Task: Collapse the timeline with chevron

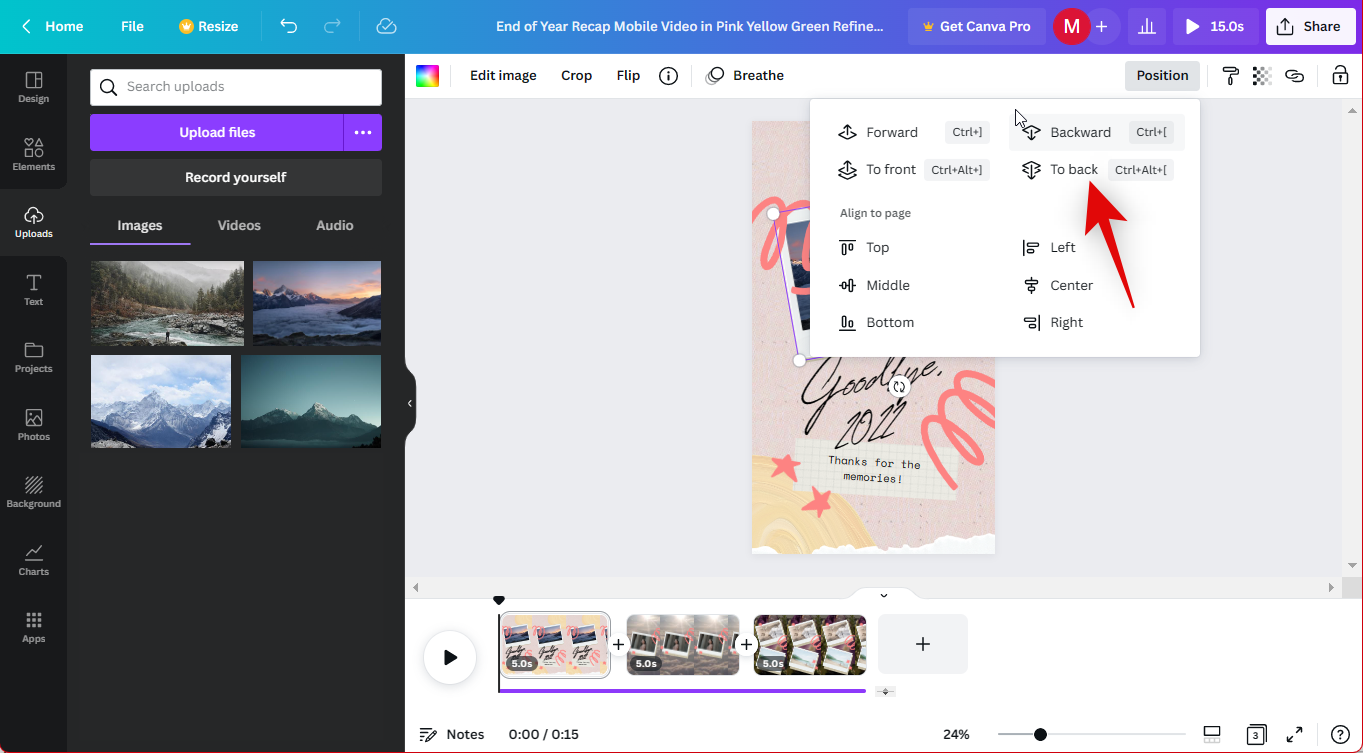Action: [x=884, y=595]
